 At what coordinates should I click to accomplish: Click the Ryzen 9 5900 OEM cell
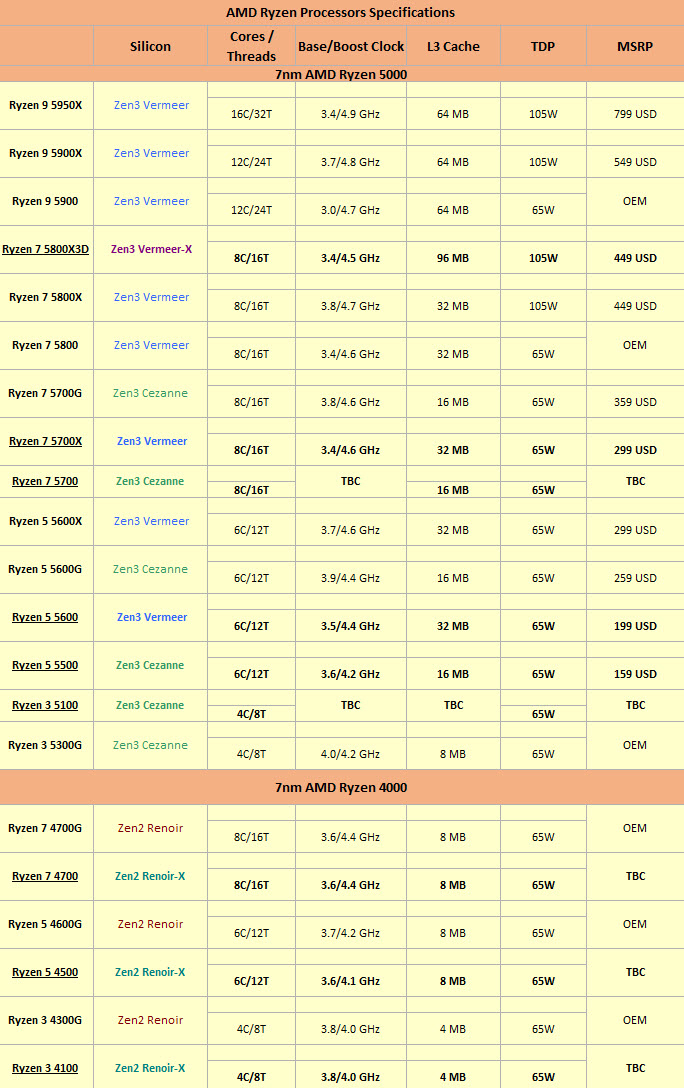pos(635,201)
